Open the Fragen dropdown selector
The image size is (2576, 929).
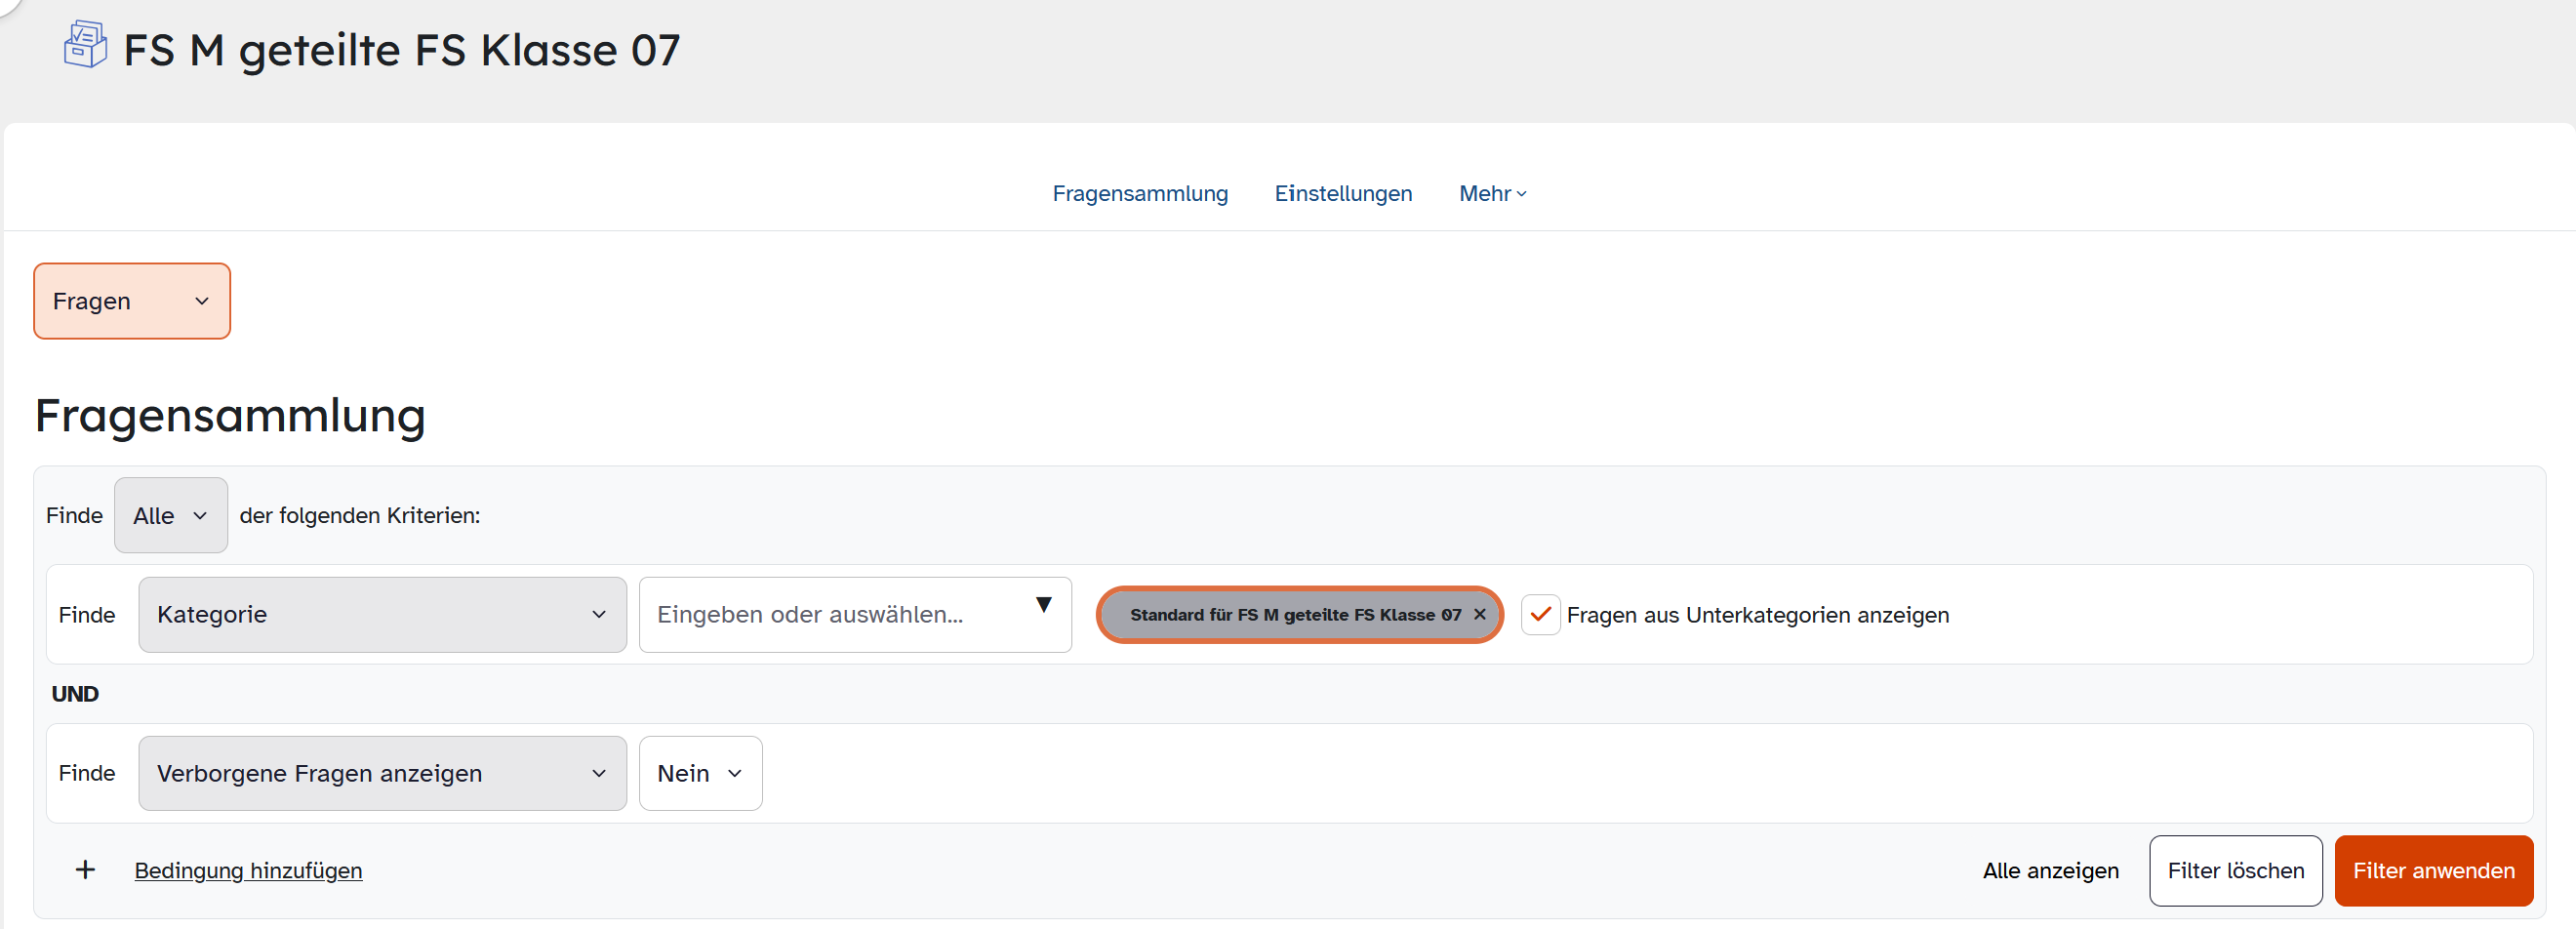tap(132, 301)
